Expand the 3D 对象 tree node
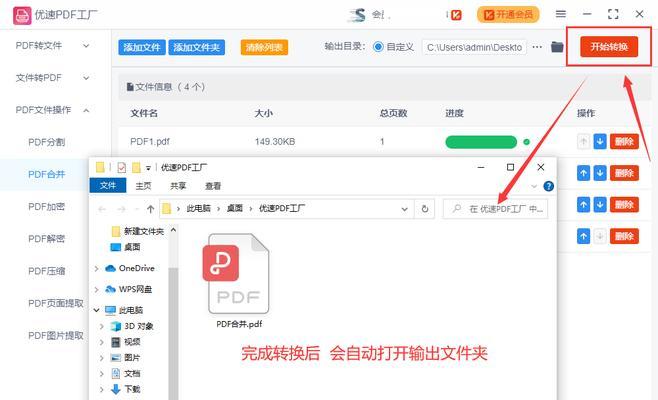 pyautogui.click(x=102, y=326)
